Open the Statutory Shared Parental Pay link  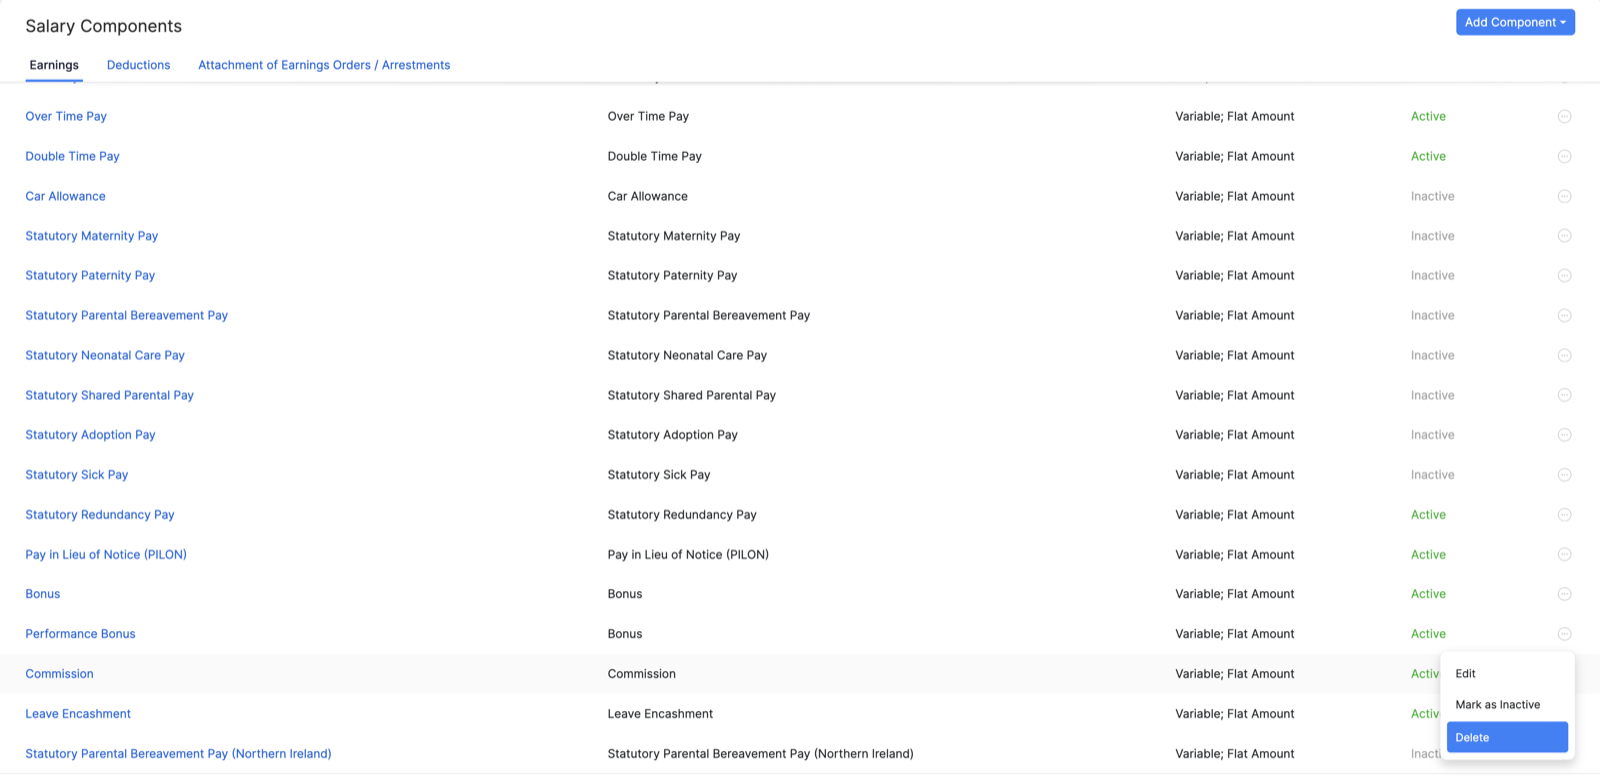pos(109,395)
